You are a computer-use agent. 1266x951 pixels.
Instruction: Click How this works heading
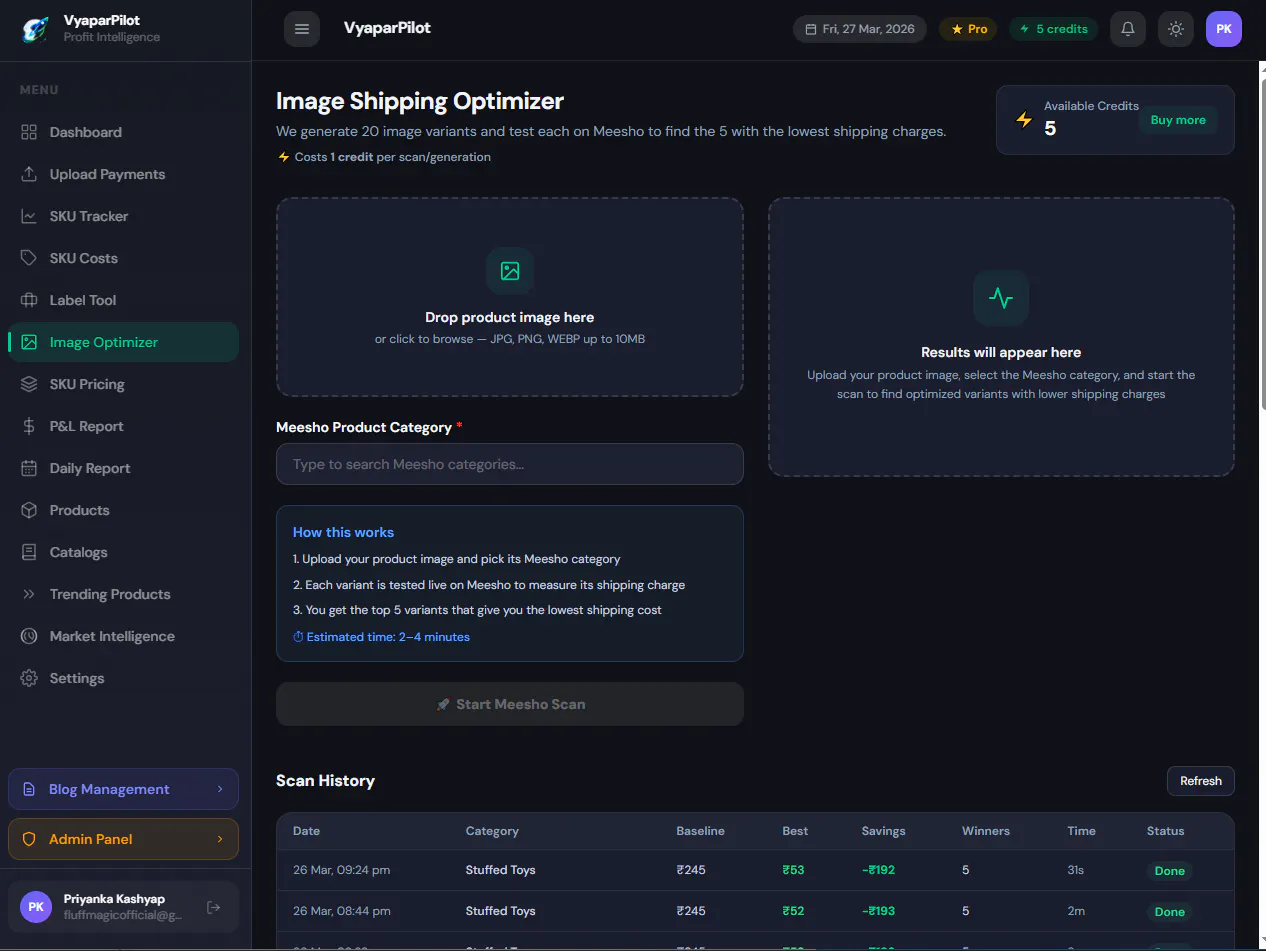point(343,532)
